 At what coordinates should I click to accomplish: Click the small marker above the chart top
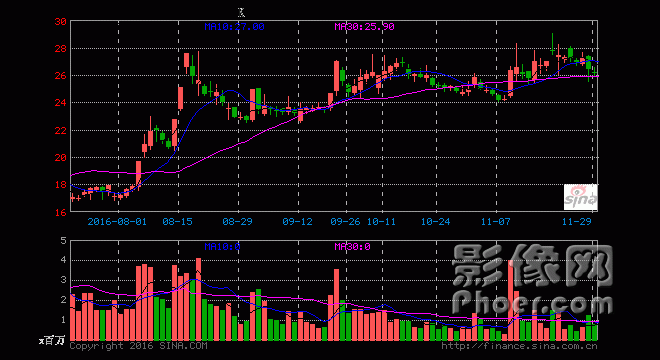[241, 13]
